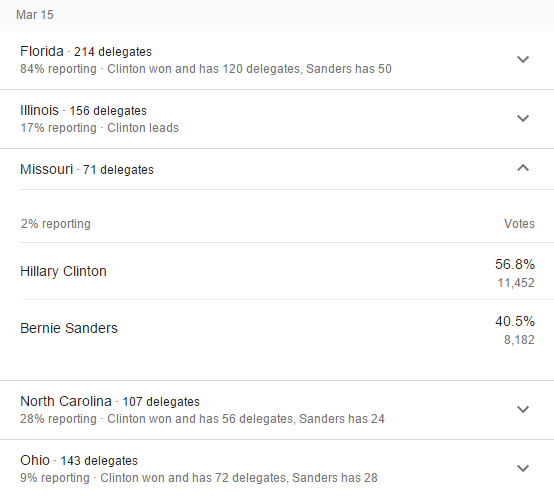Collapse the Missouri results chevron
Viewport: 554px width, 498px height.
point(523,168)
